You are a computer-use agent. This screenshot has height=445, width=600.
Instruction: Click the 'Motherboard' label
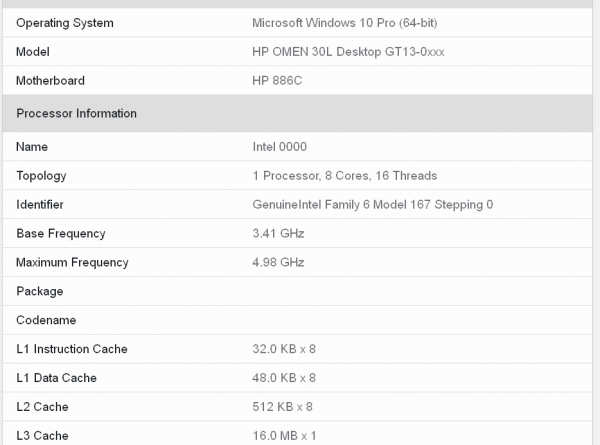[50, 81]
